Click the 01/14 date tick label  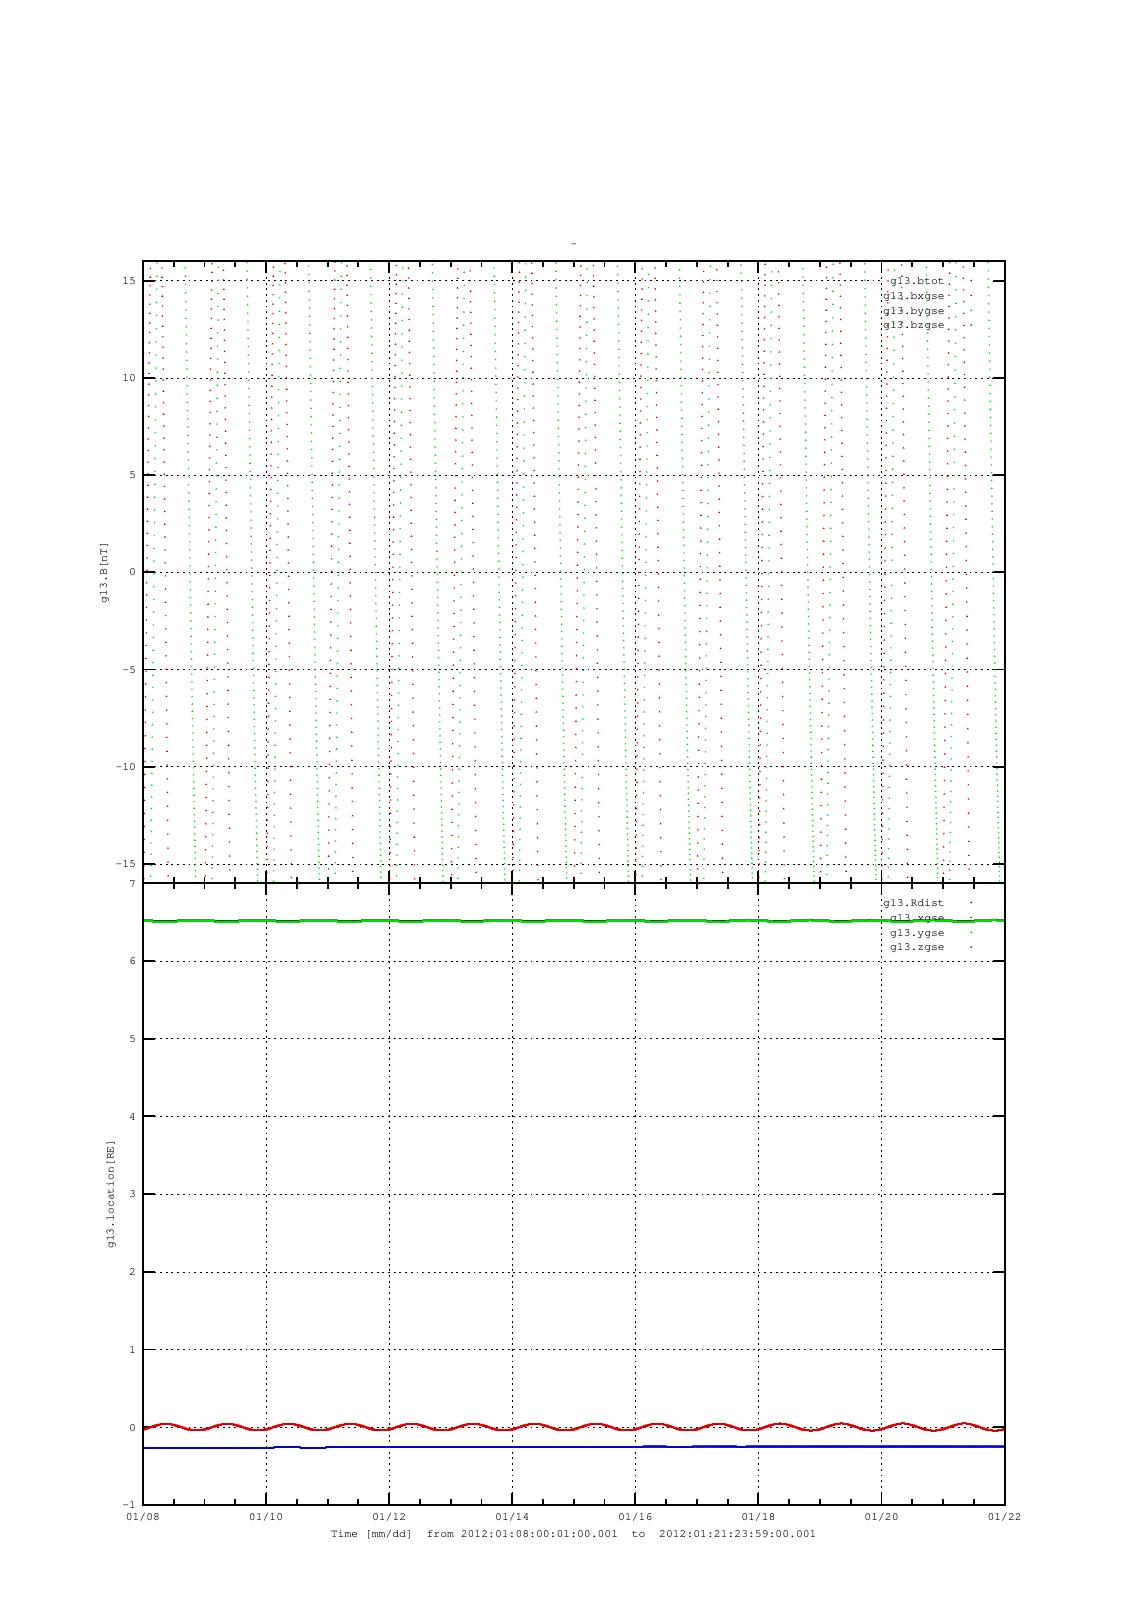tap(512, 1517)
